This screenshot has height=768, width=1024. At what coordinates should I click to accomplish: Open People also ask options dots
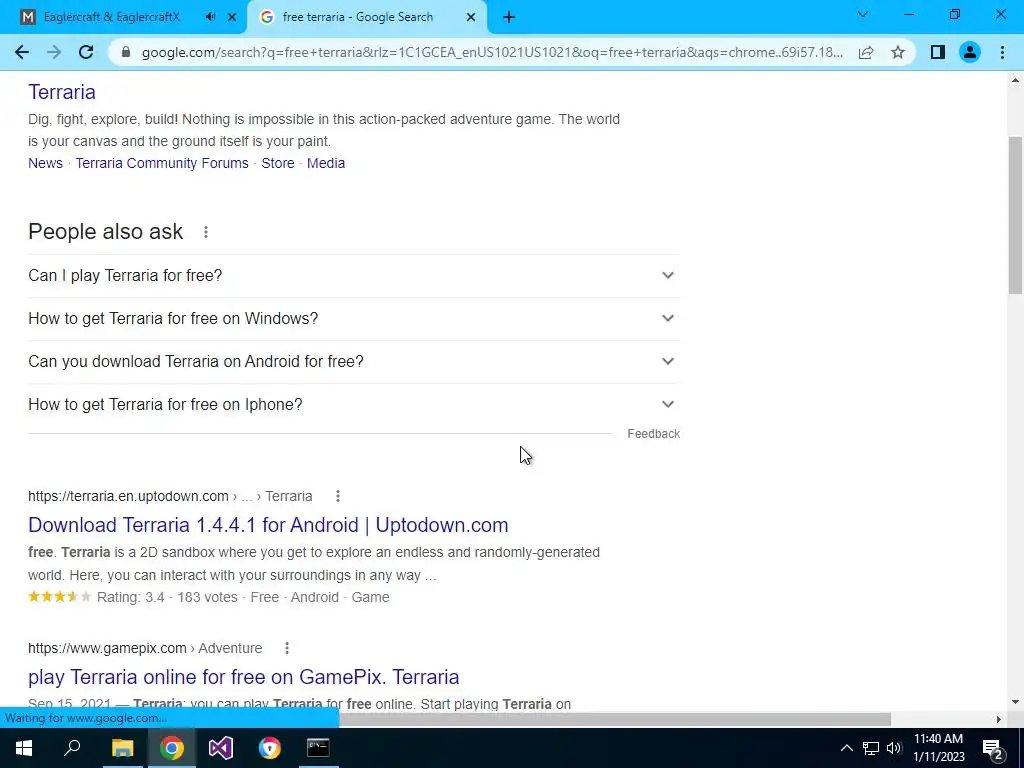click(206, 232)
